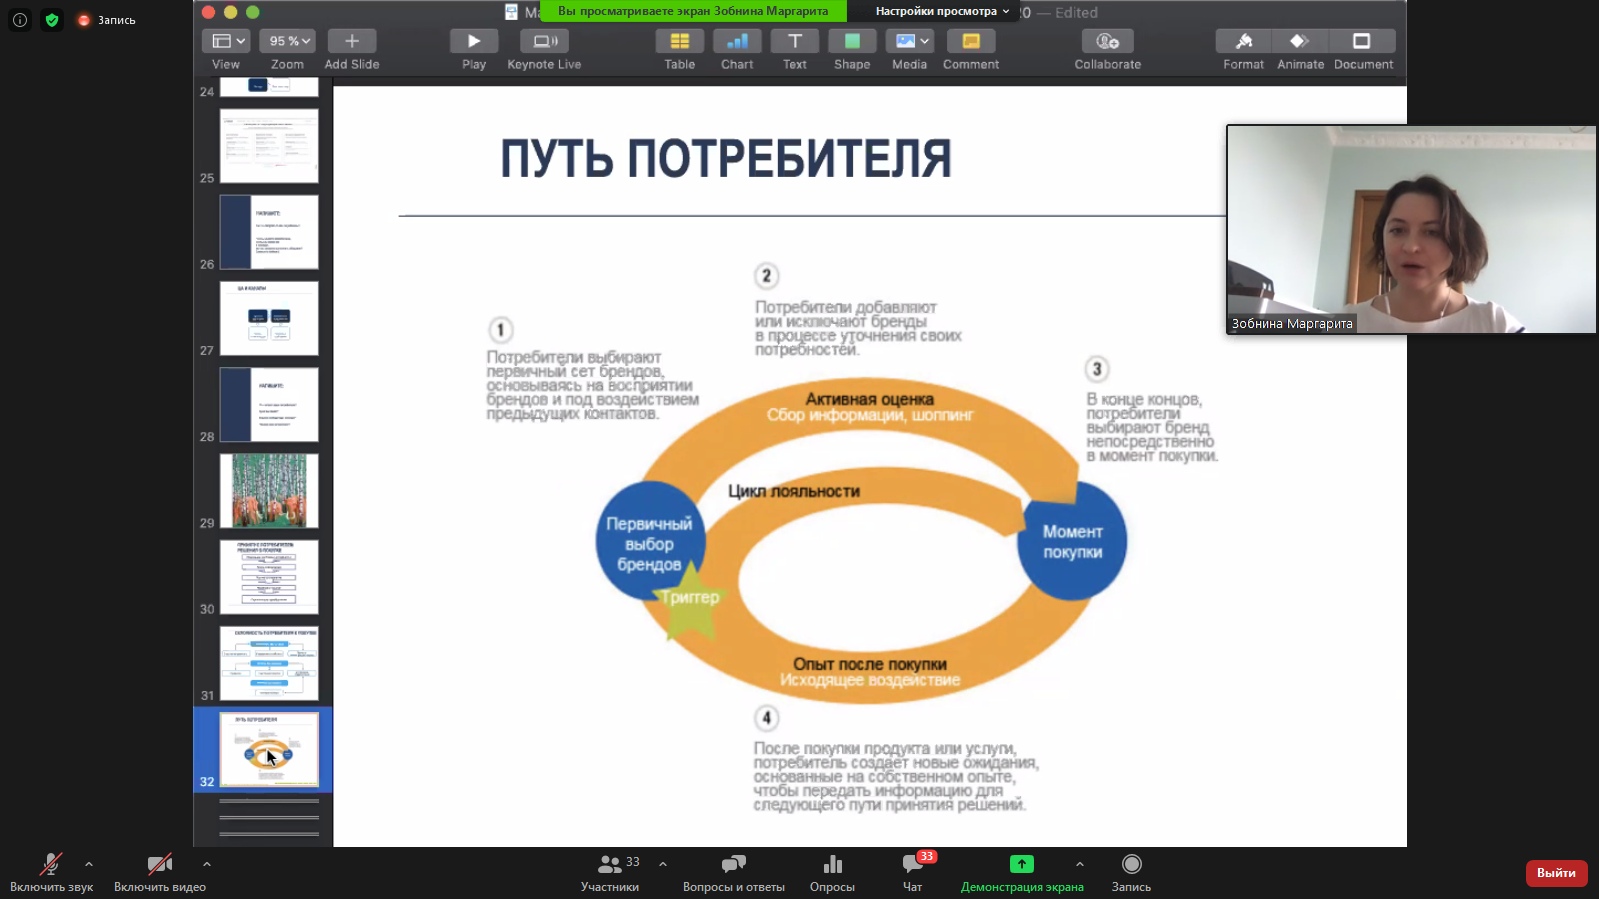Open the View options dropdown
This screenshot has width=1599, height=899.
(x=226, y=41)
